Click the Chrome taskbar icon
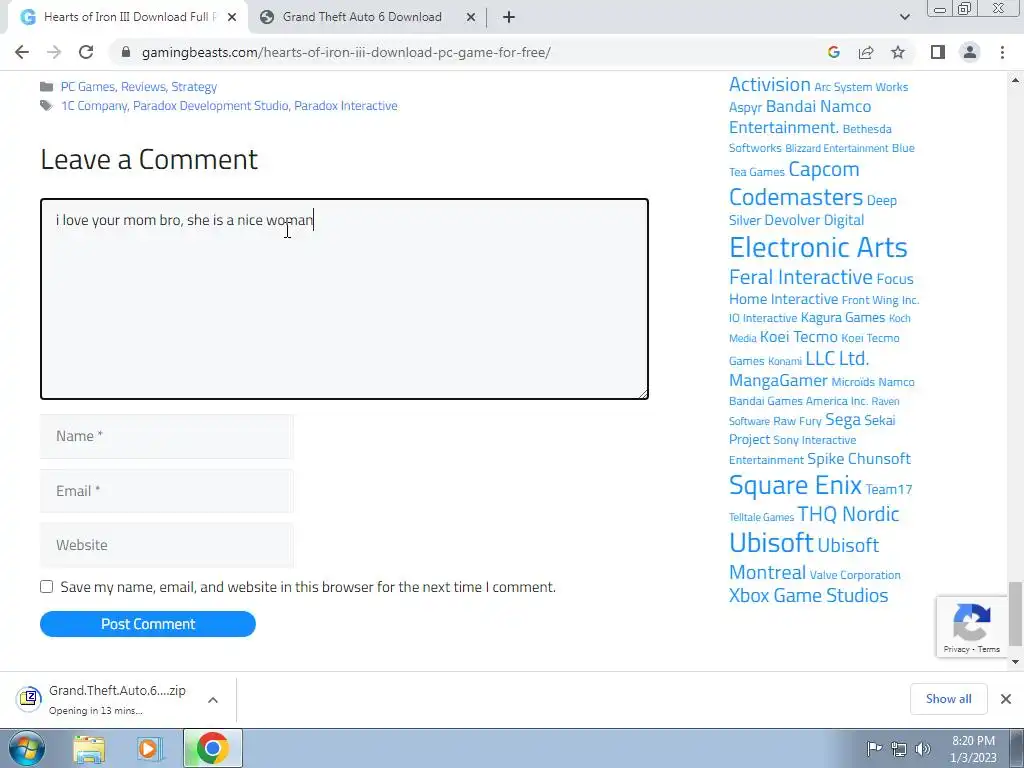 (x=212, y=748)
